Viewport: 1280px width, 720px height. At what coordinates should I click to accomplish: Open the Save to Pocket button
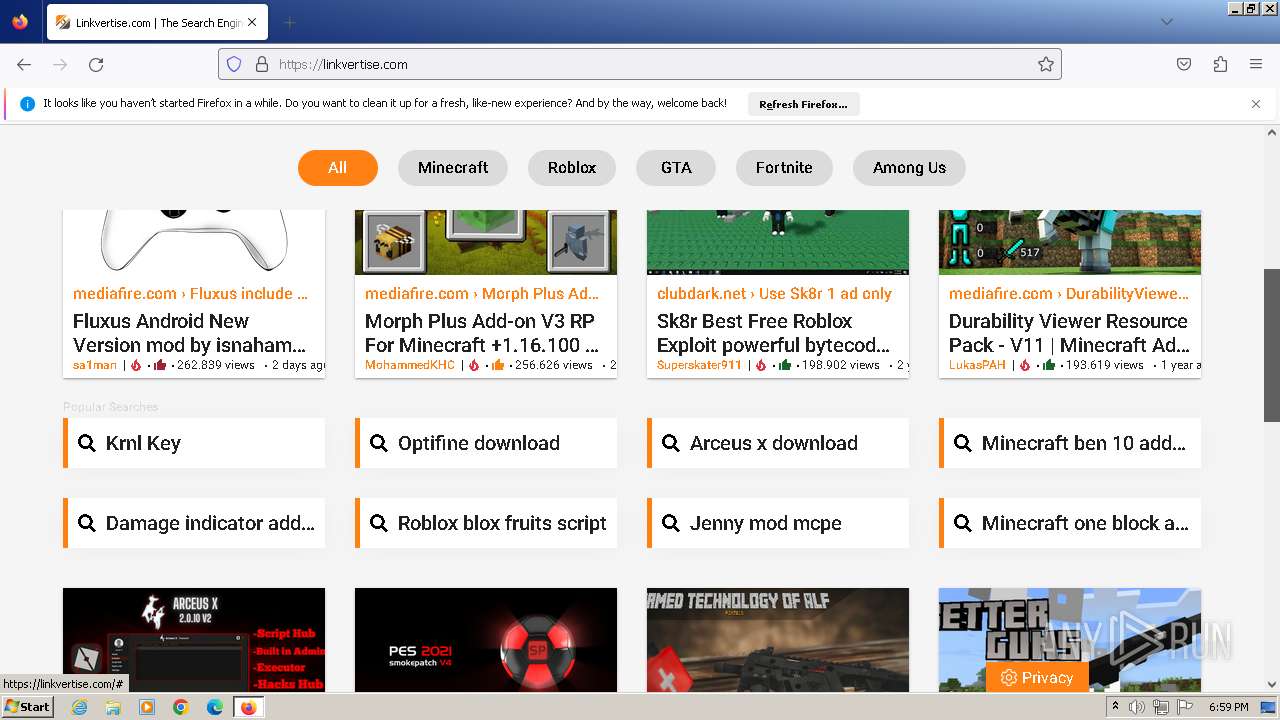(x=1184, y=64)
